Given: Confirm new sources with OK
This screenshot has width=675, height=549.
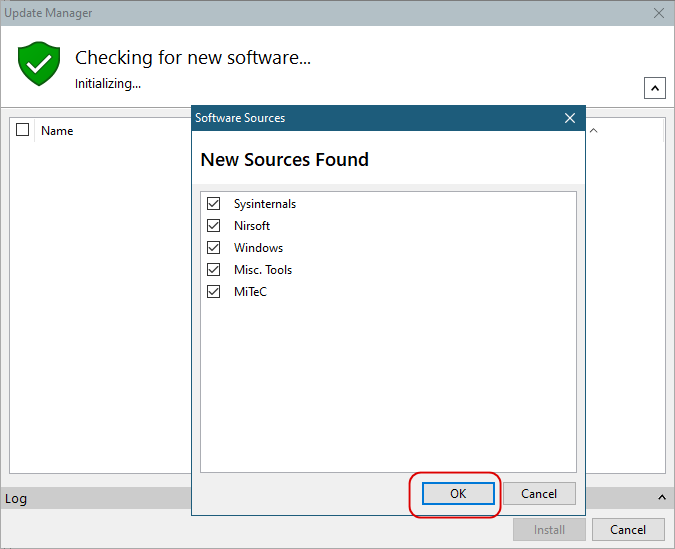Looking at the screenshot, I should [x=458, y=493].
